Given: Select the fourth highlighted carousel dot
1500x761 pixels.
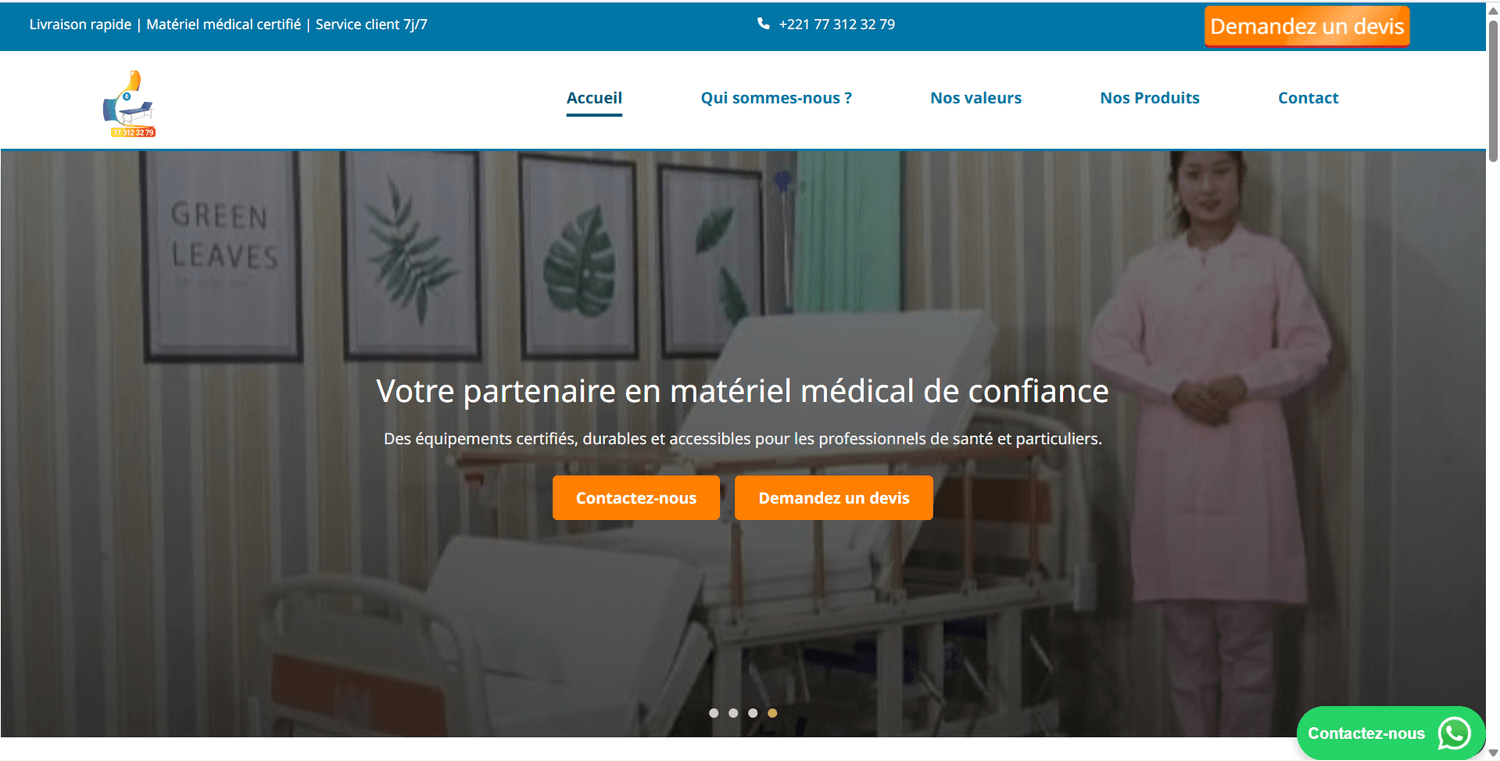Looking at the screenshot, I should pos(772,713).
